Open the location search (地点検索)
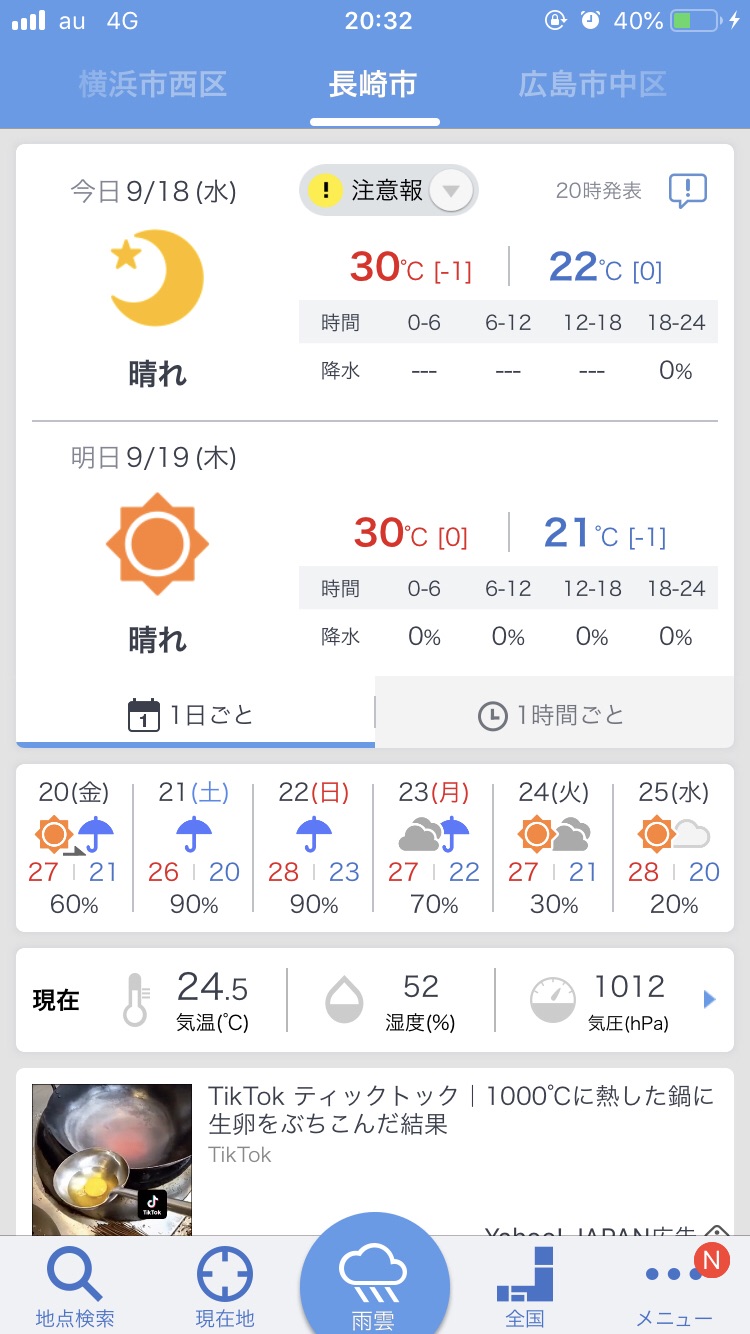 click(75, 1285)
